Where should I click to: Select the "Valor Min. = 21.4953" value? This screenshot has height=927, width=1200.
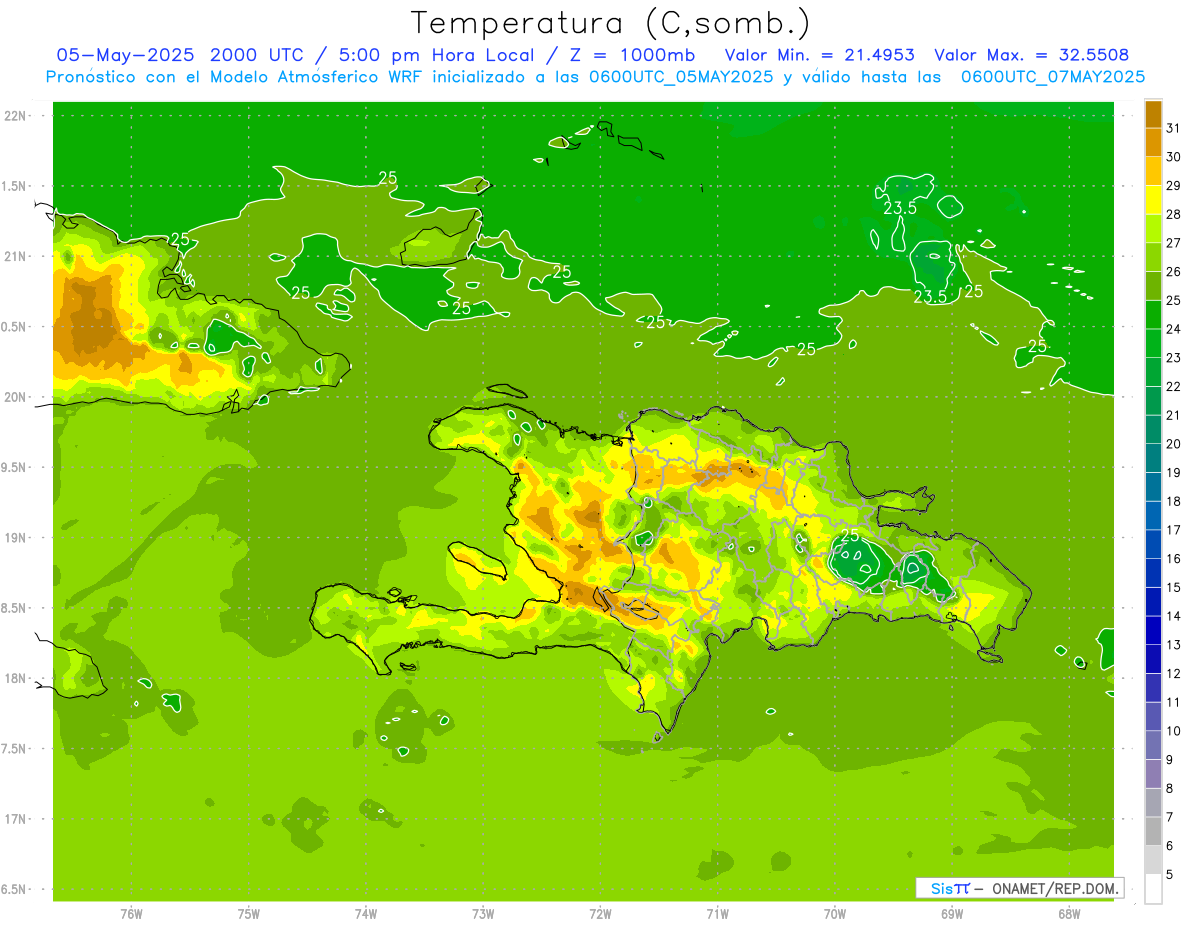pyautogui.click(x=819, y=55)
